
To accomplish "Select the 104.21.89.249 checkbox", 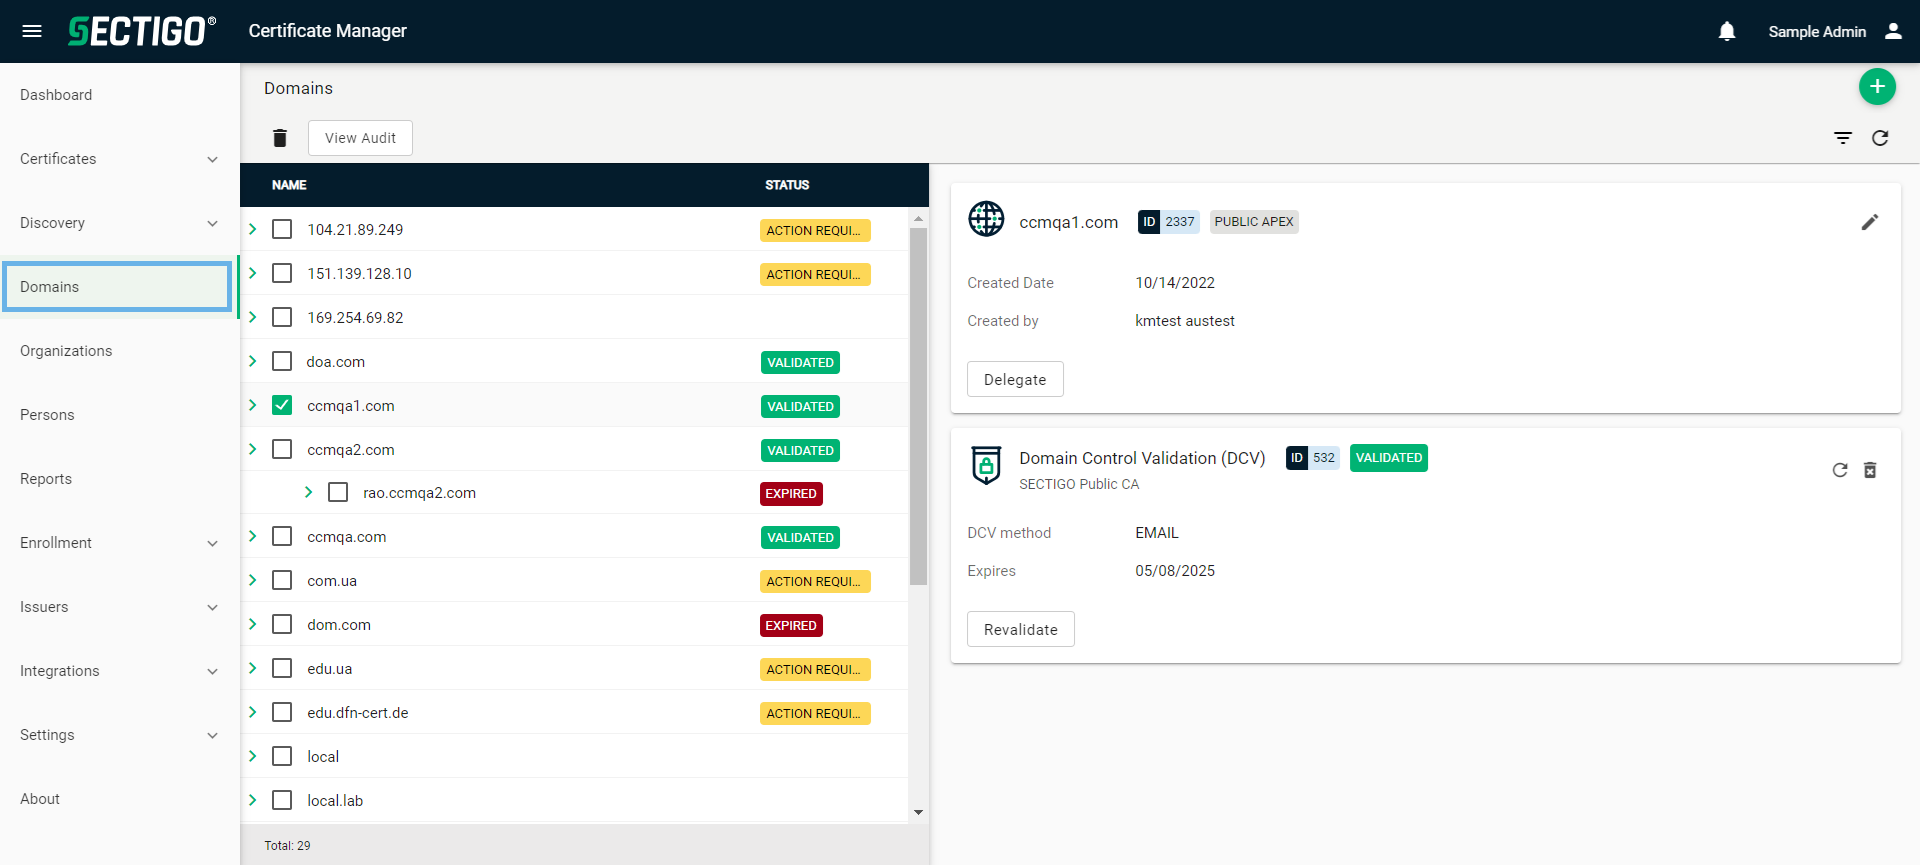I will [282, 230].
